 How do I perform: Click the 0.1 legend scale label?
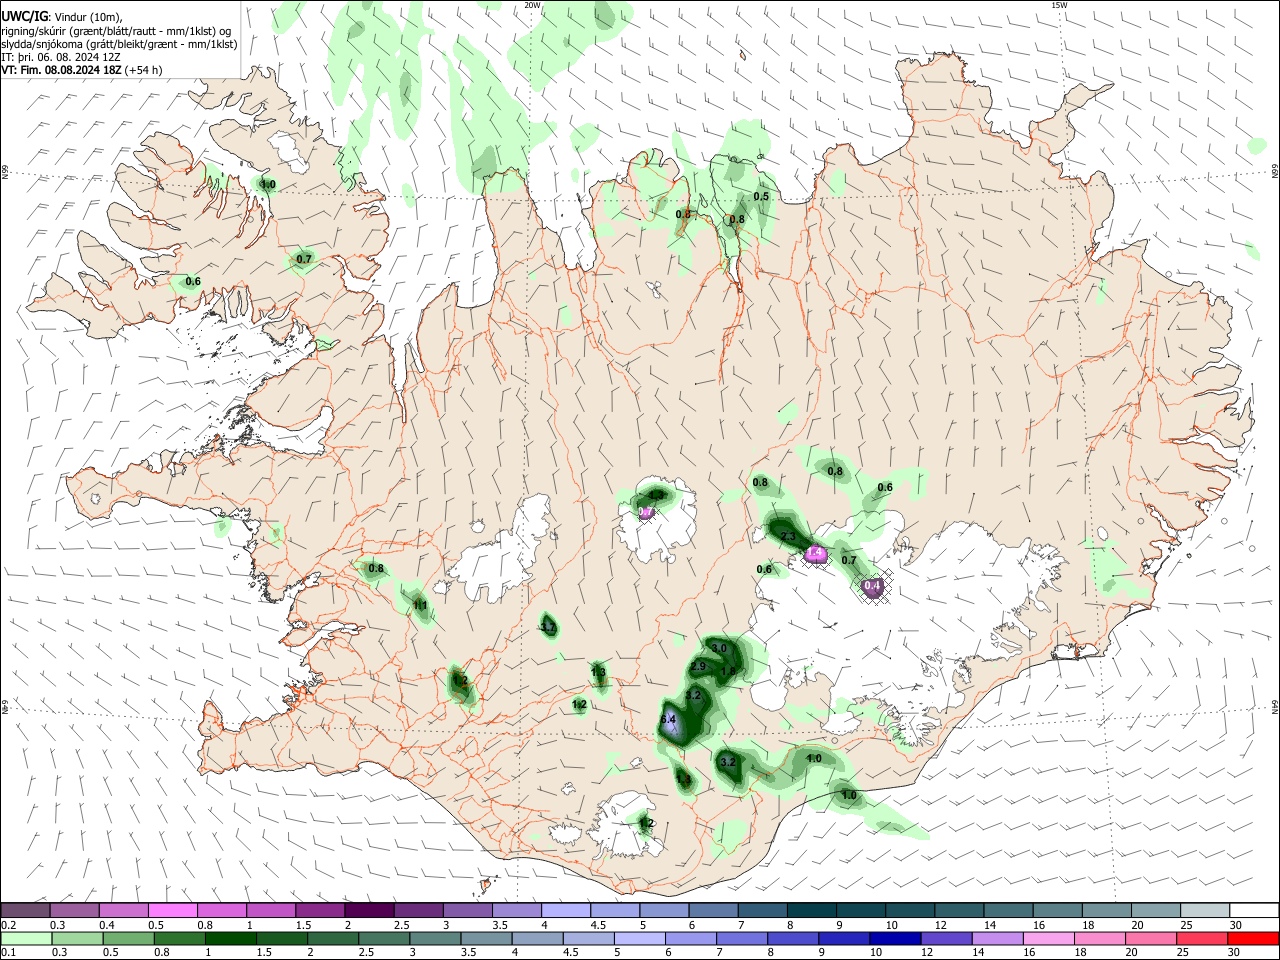7,953
